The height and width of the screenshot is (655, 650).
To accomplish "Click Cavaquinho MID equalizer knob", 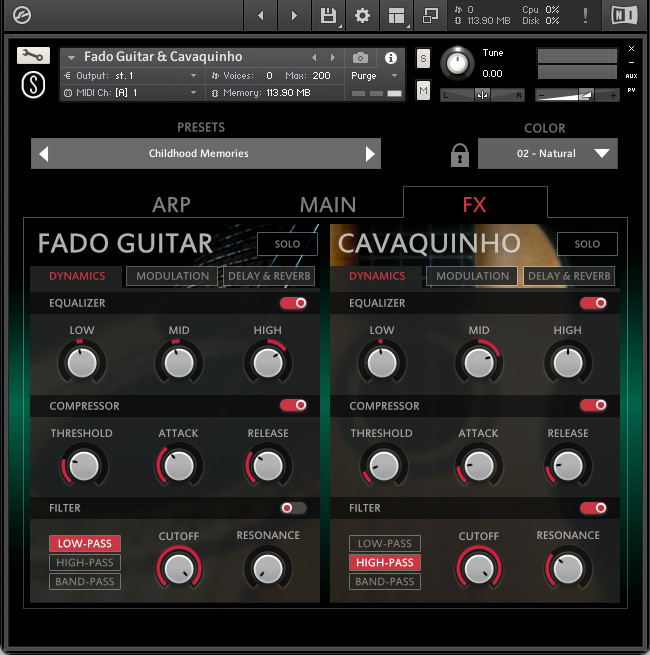I will 479,363.
